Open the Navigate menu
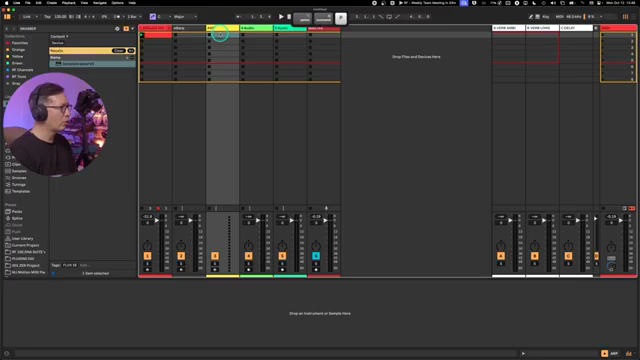 (x=100, y=3)
